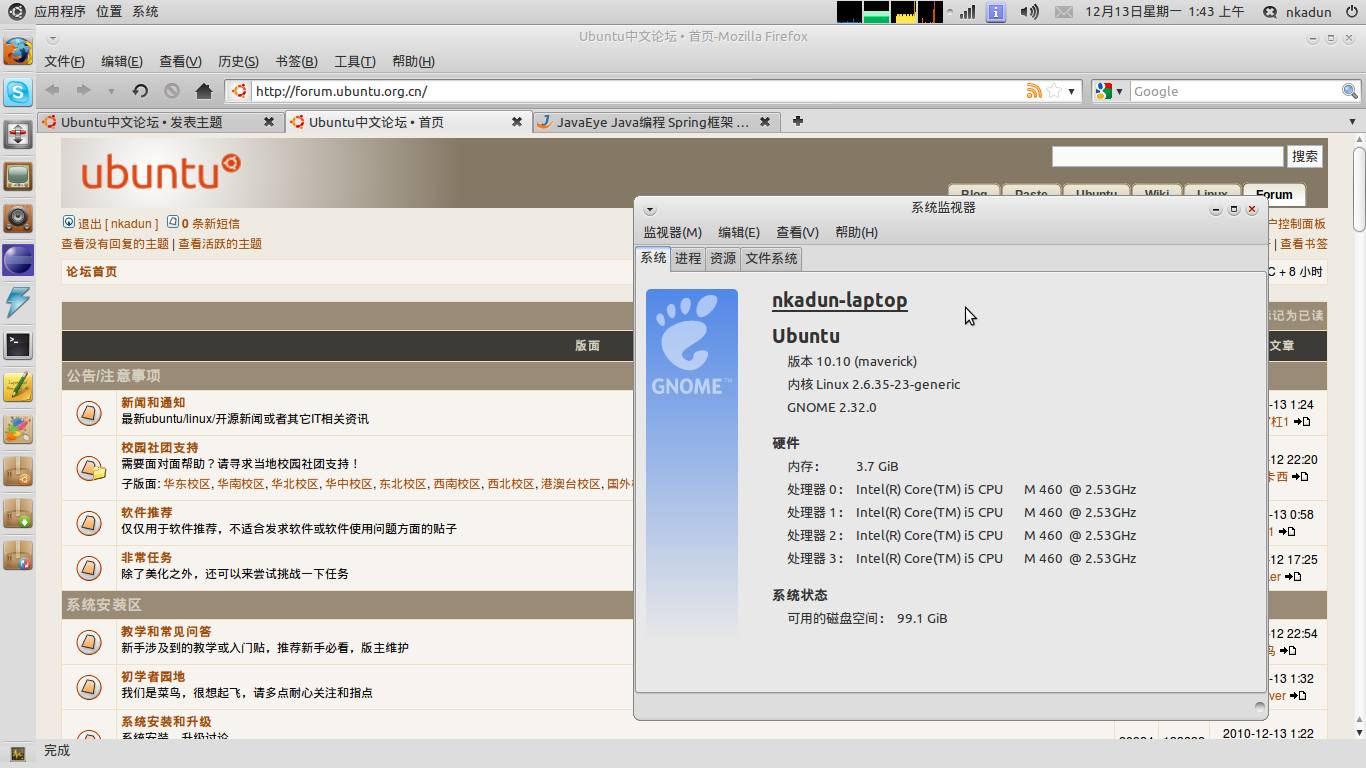Screen dimensions: 1366x768
Task: Open the package box with green arrow icon
Action: click(17, 513)
